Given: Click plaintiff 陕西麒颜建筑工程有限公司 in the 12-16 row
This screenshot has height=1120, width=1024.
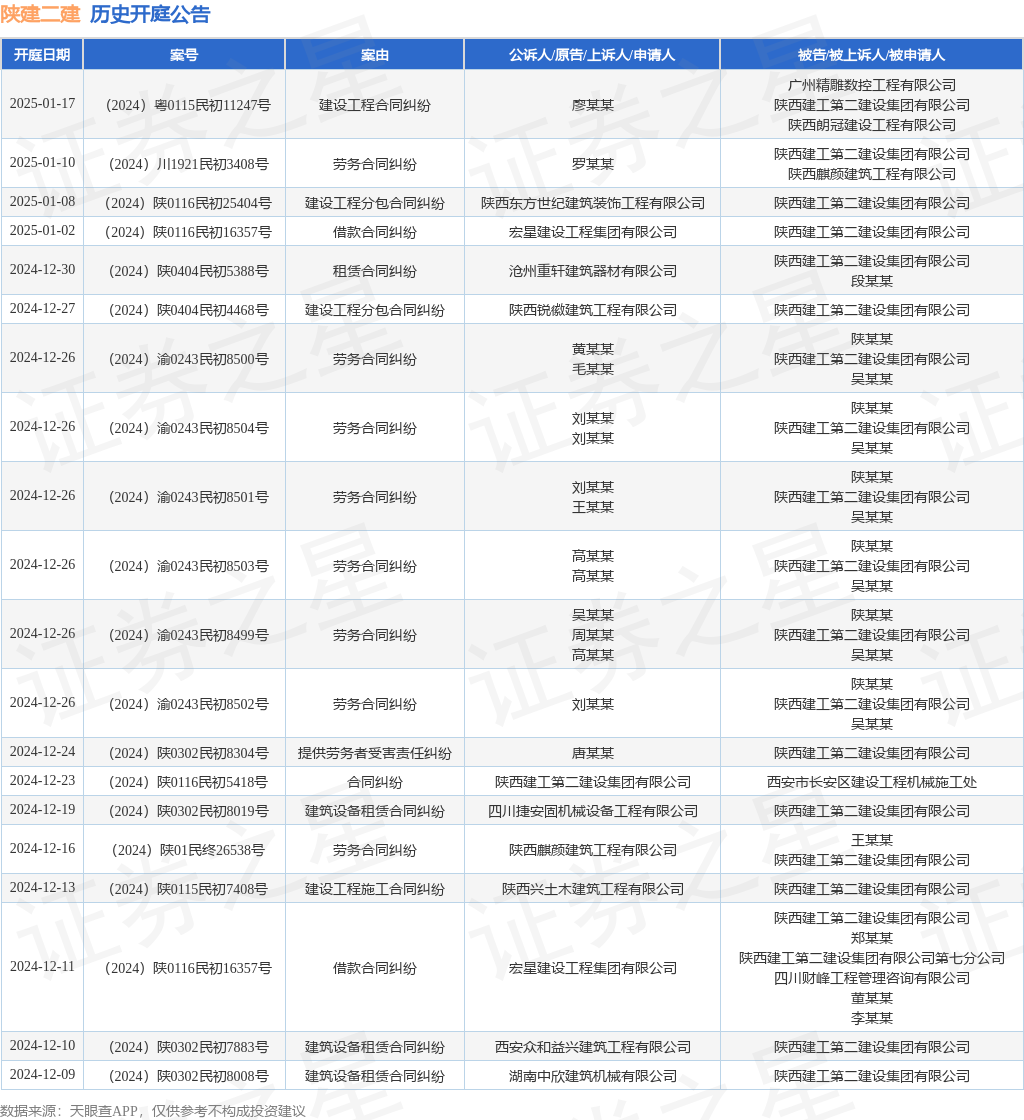Looking at the screenshot, I should click(x=593, y=850).
